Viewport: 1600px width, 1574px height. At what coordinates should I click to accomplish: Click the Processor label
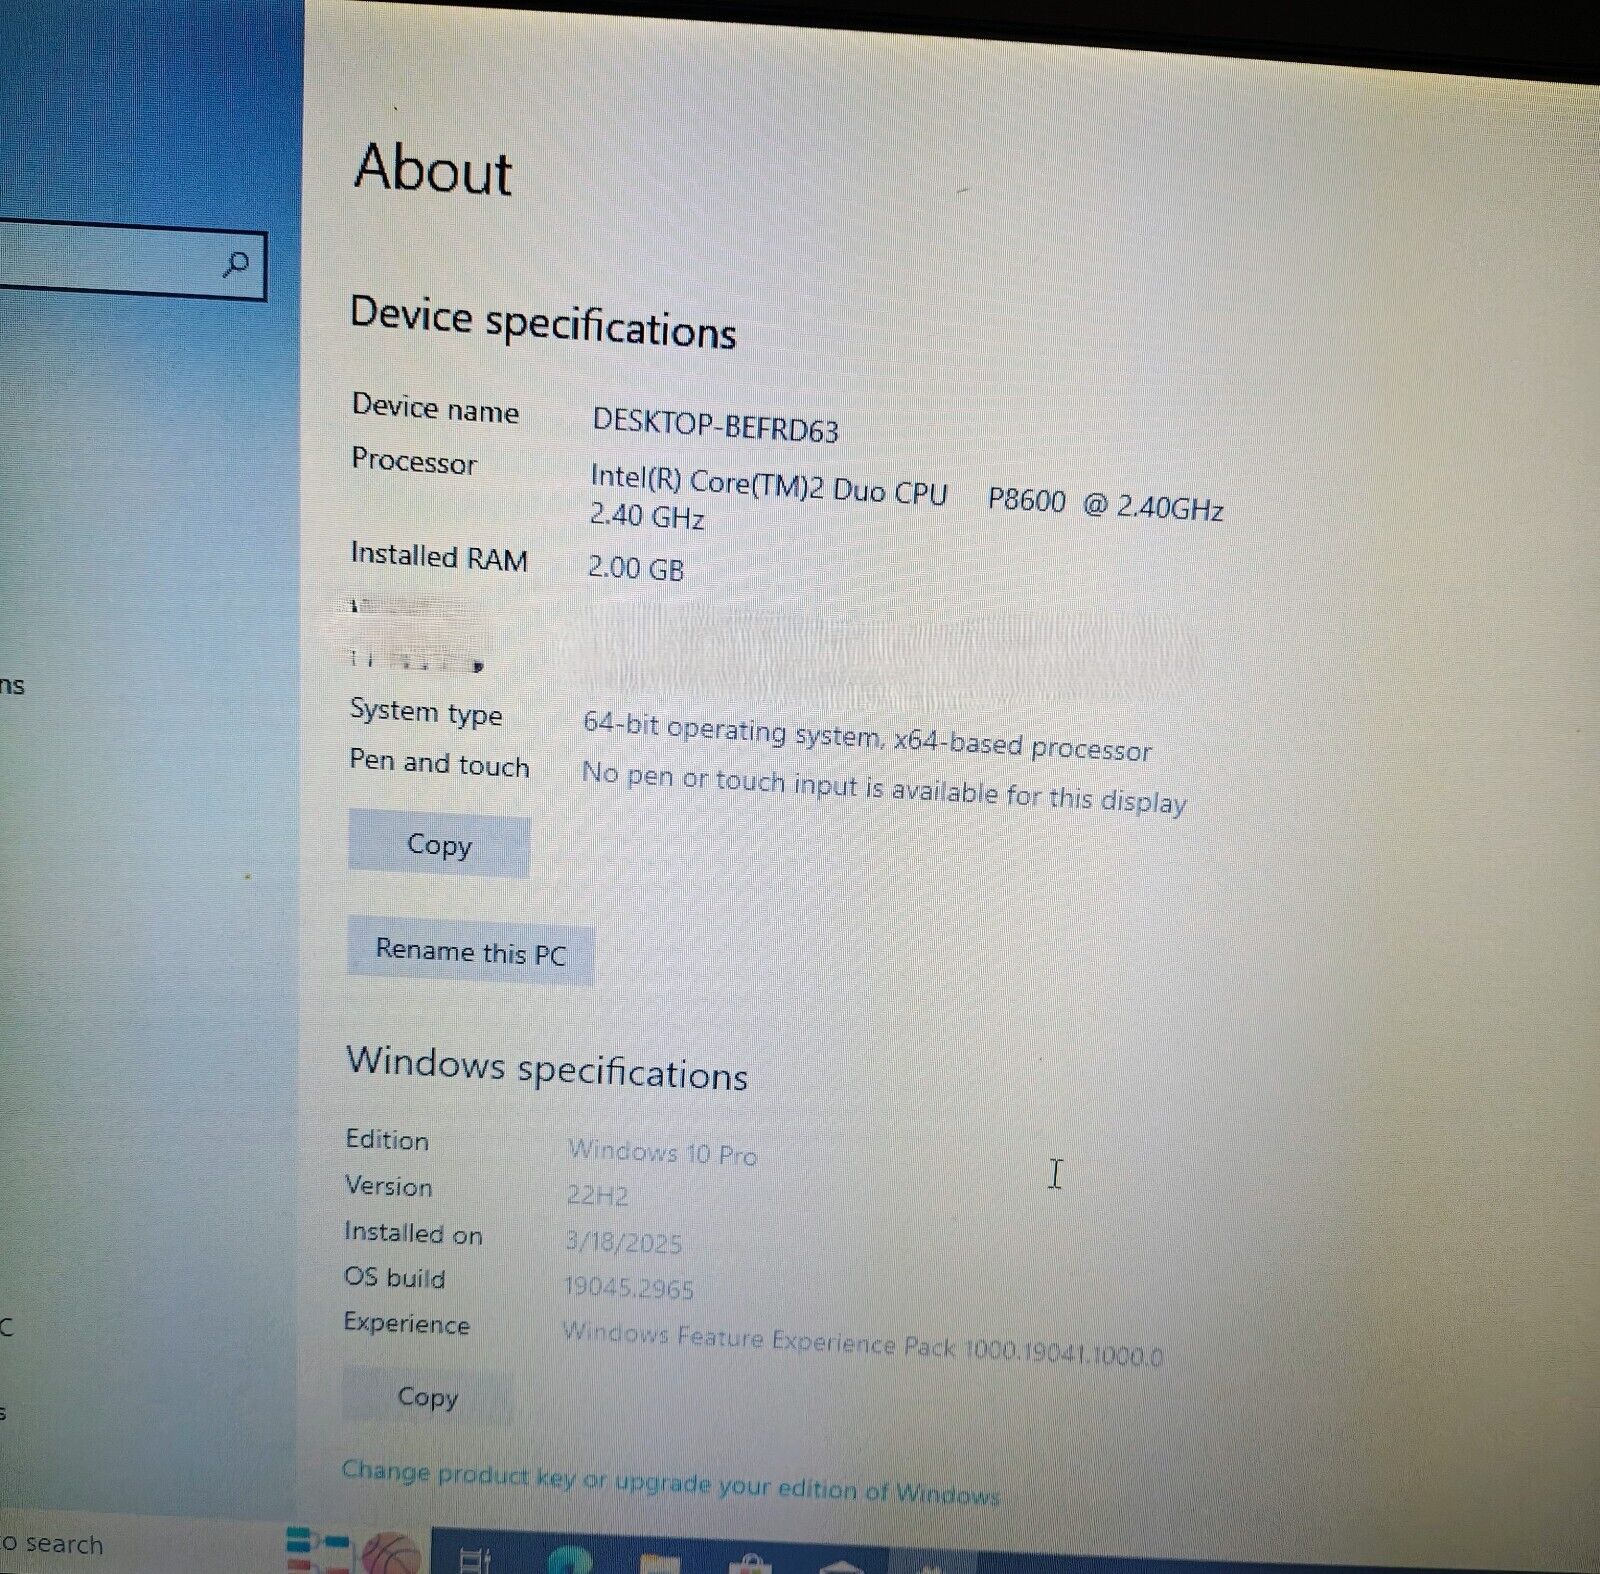414,461
